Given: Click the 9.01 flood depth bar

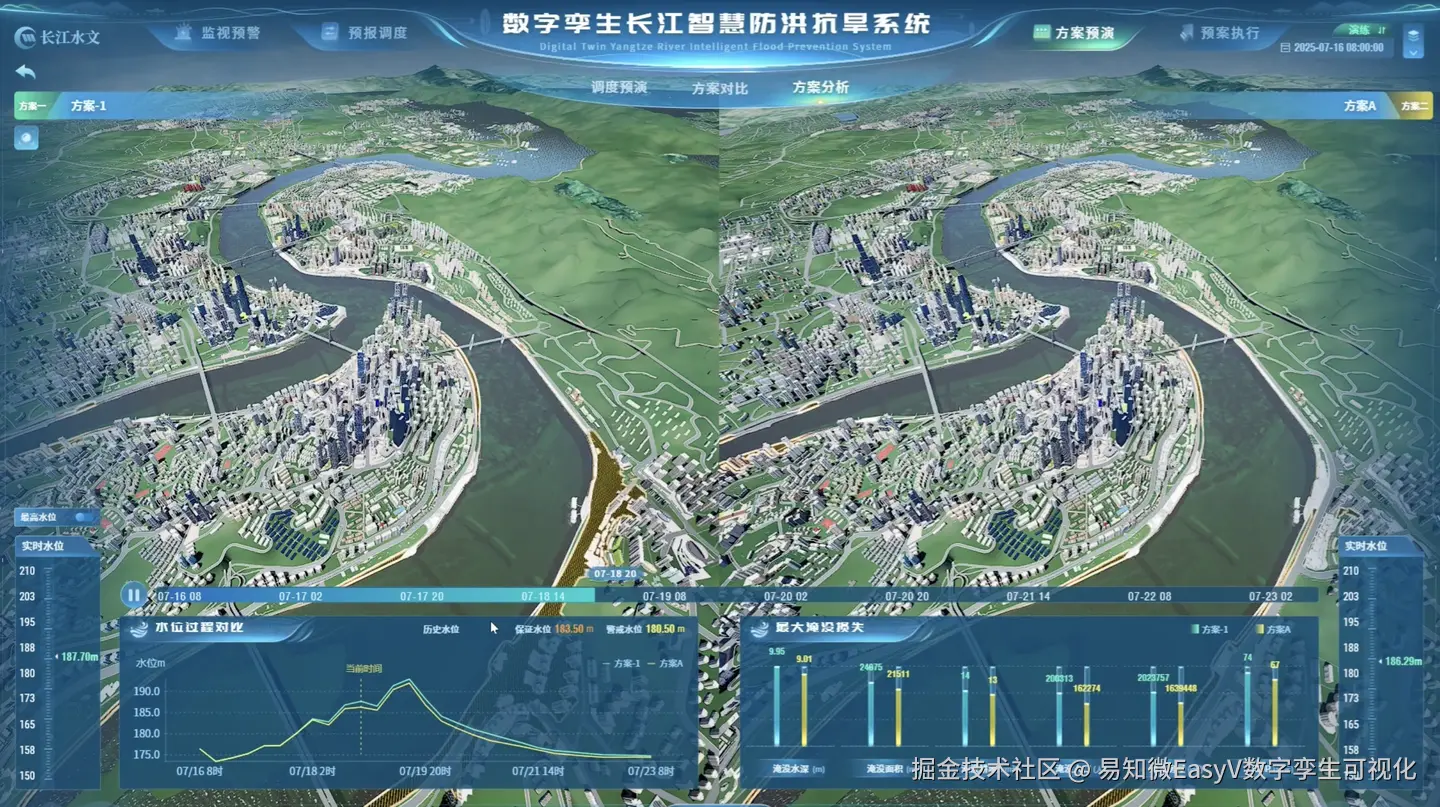Looking at the screenshot, I should [x=804, y=709].
